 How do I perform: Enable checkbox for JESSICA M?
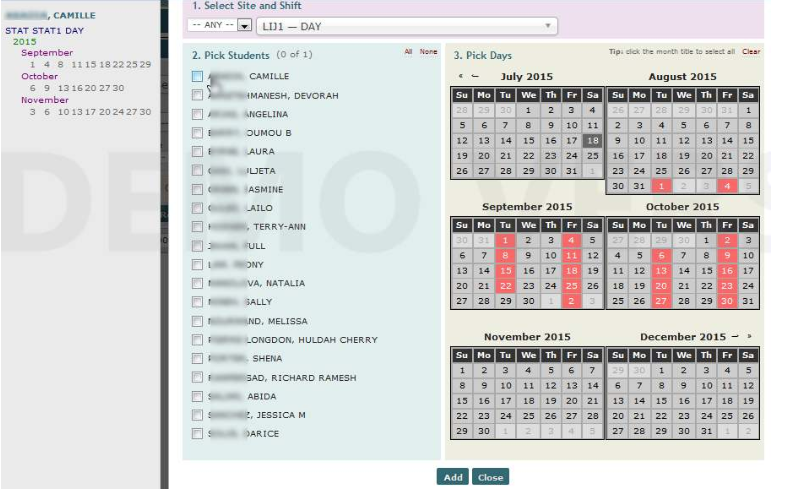(198, 415)
